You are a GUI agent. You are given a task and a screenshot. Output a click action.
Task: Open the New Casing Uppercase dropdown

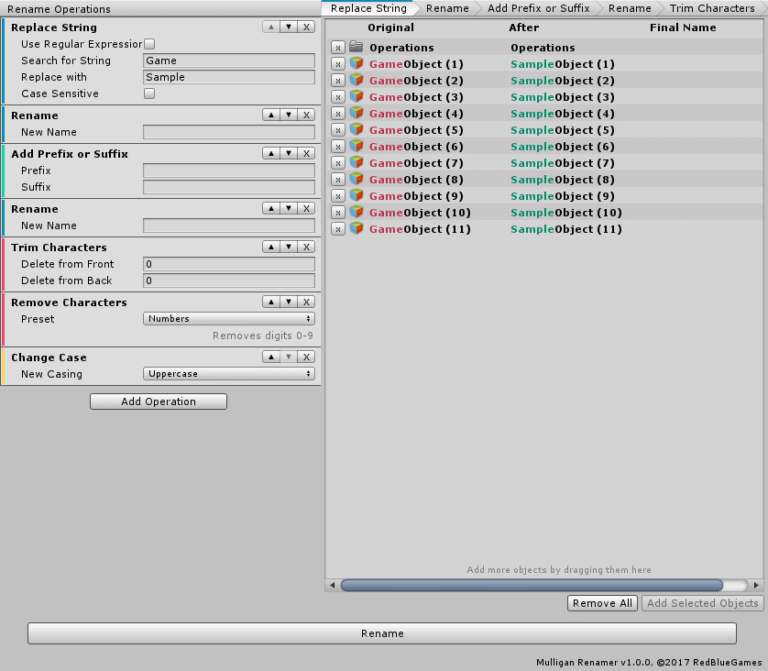(x=229, y=374)
